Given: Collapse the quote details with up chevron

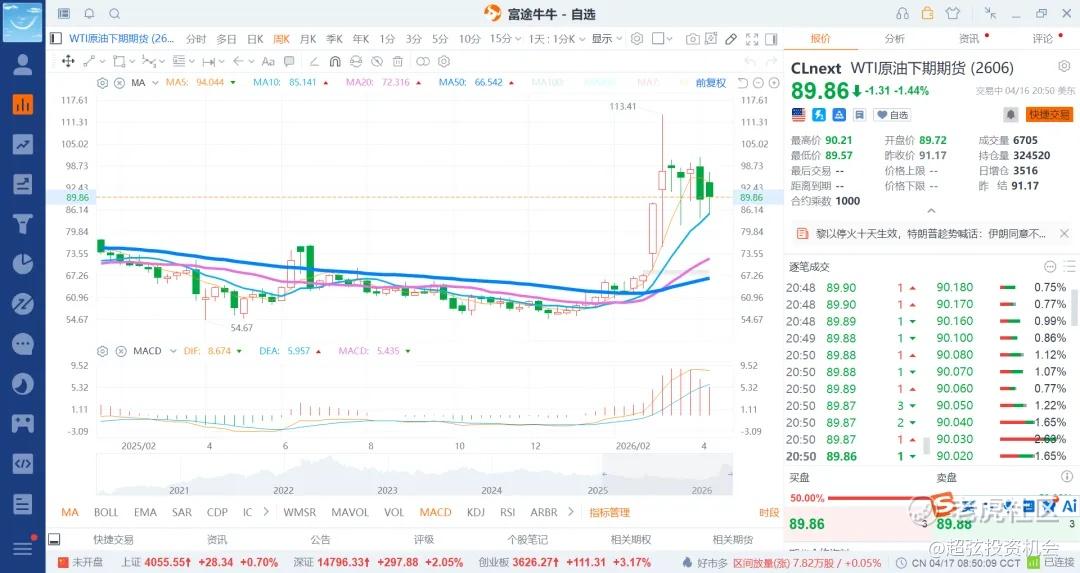Looking at the screenshot, I should [931, 211].
